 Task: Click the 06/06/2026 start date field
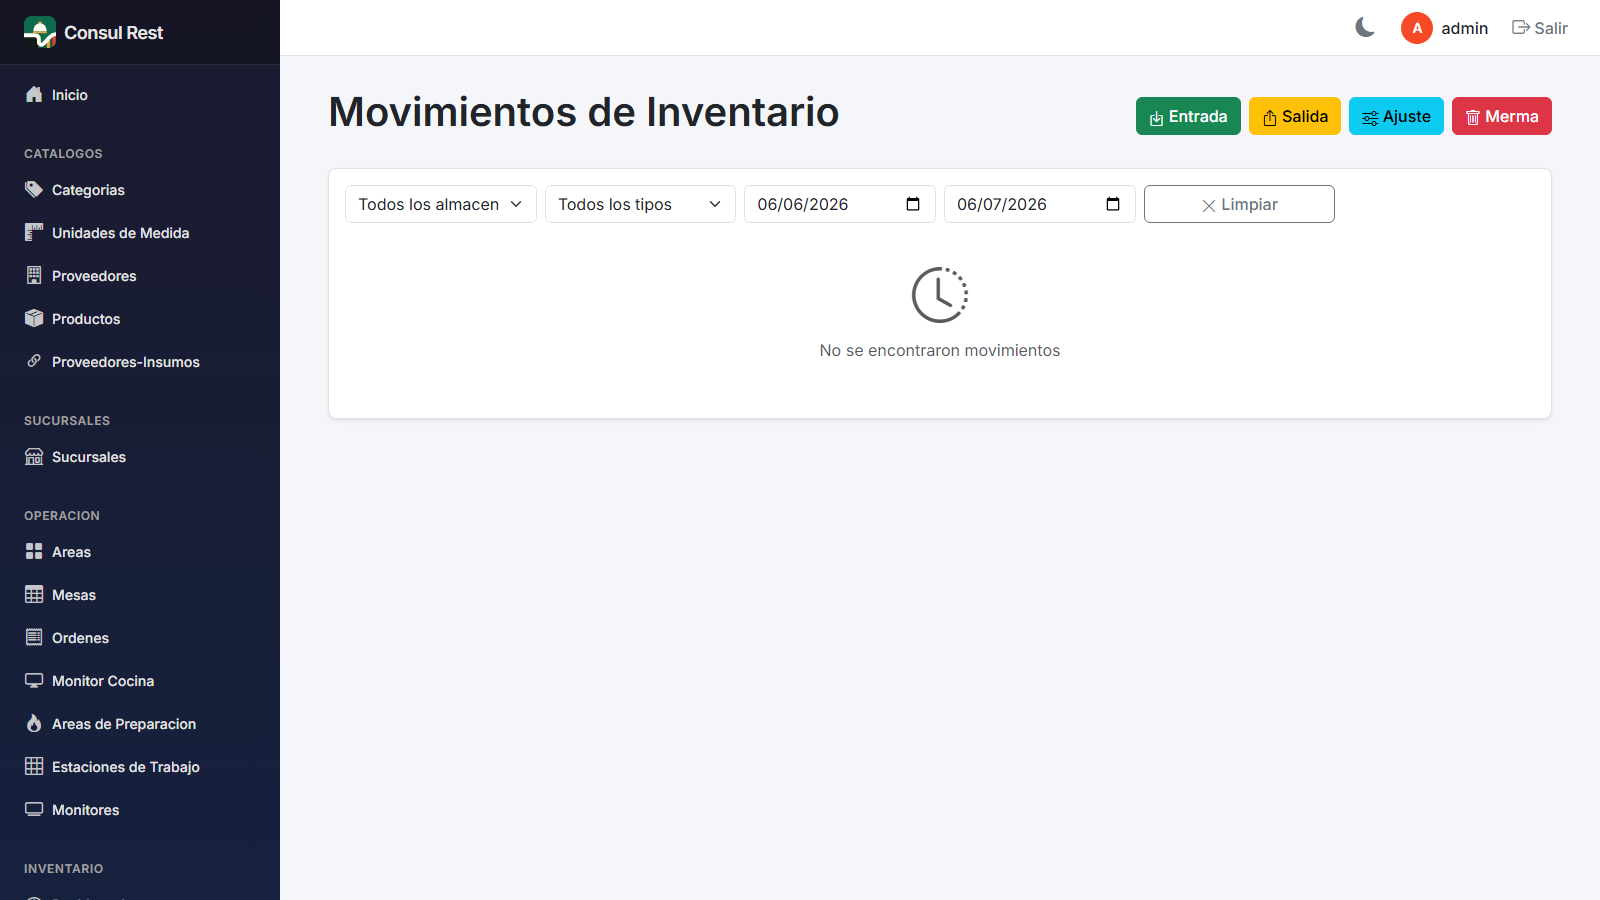[840, 204]
